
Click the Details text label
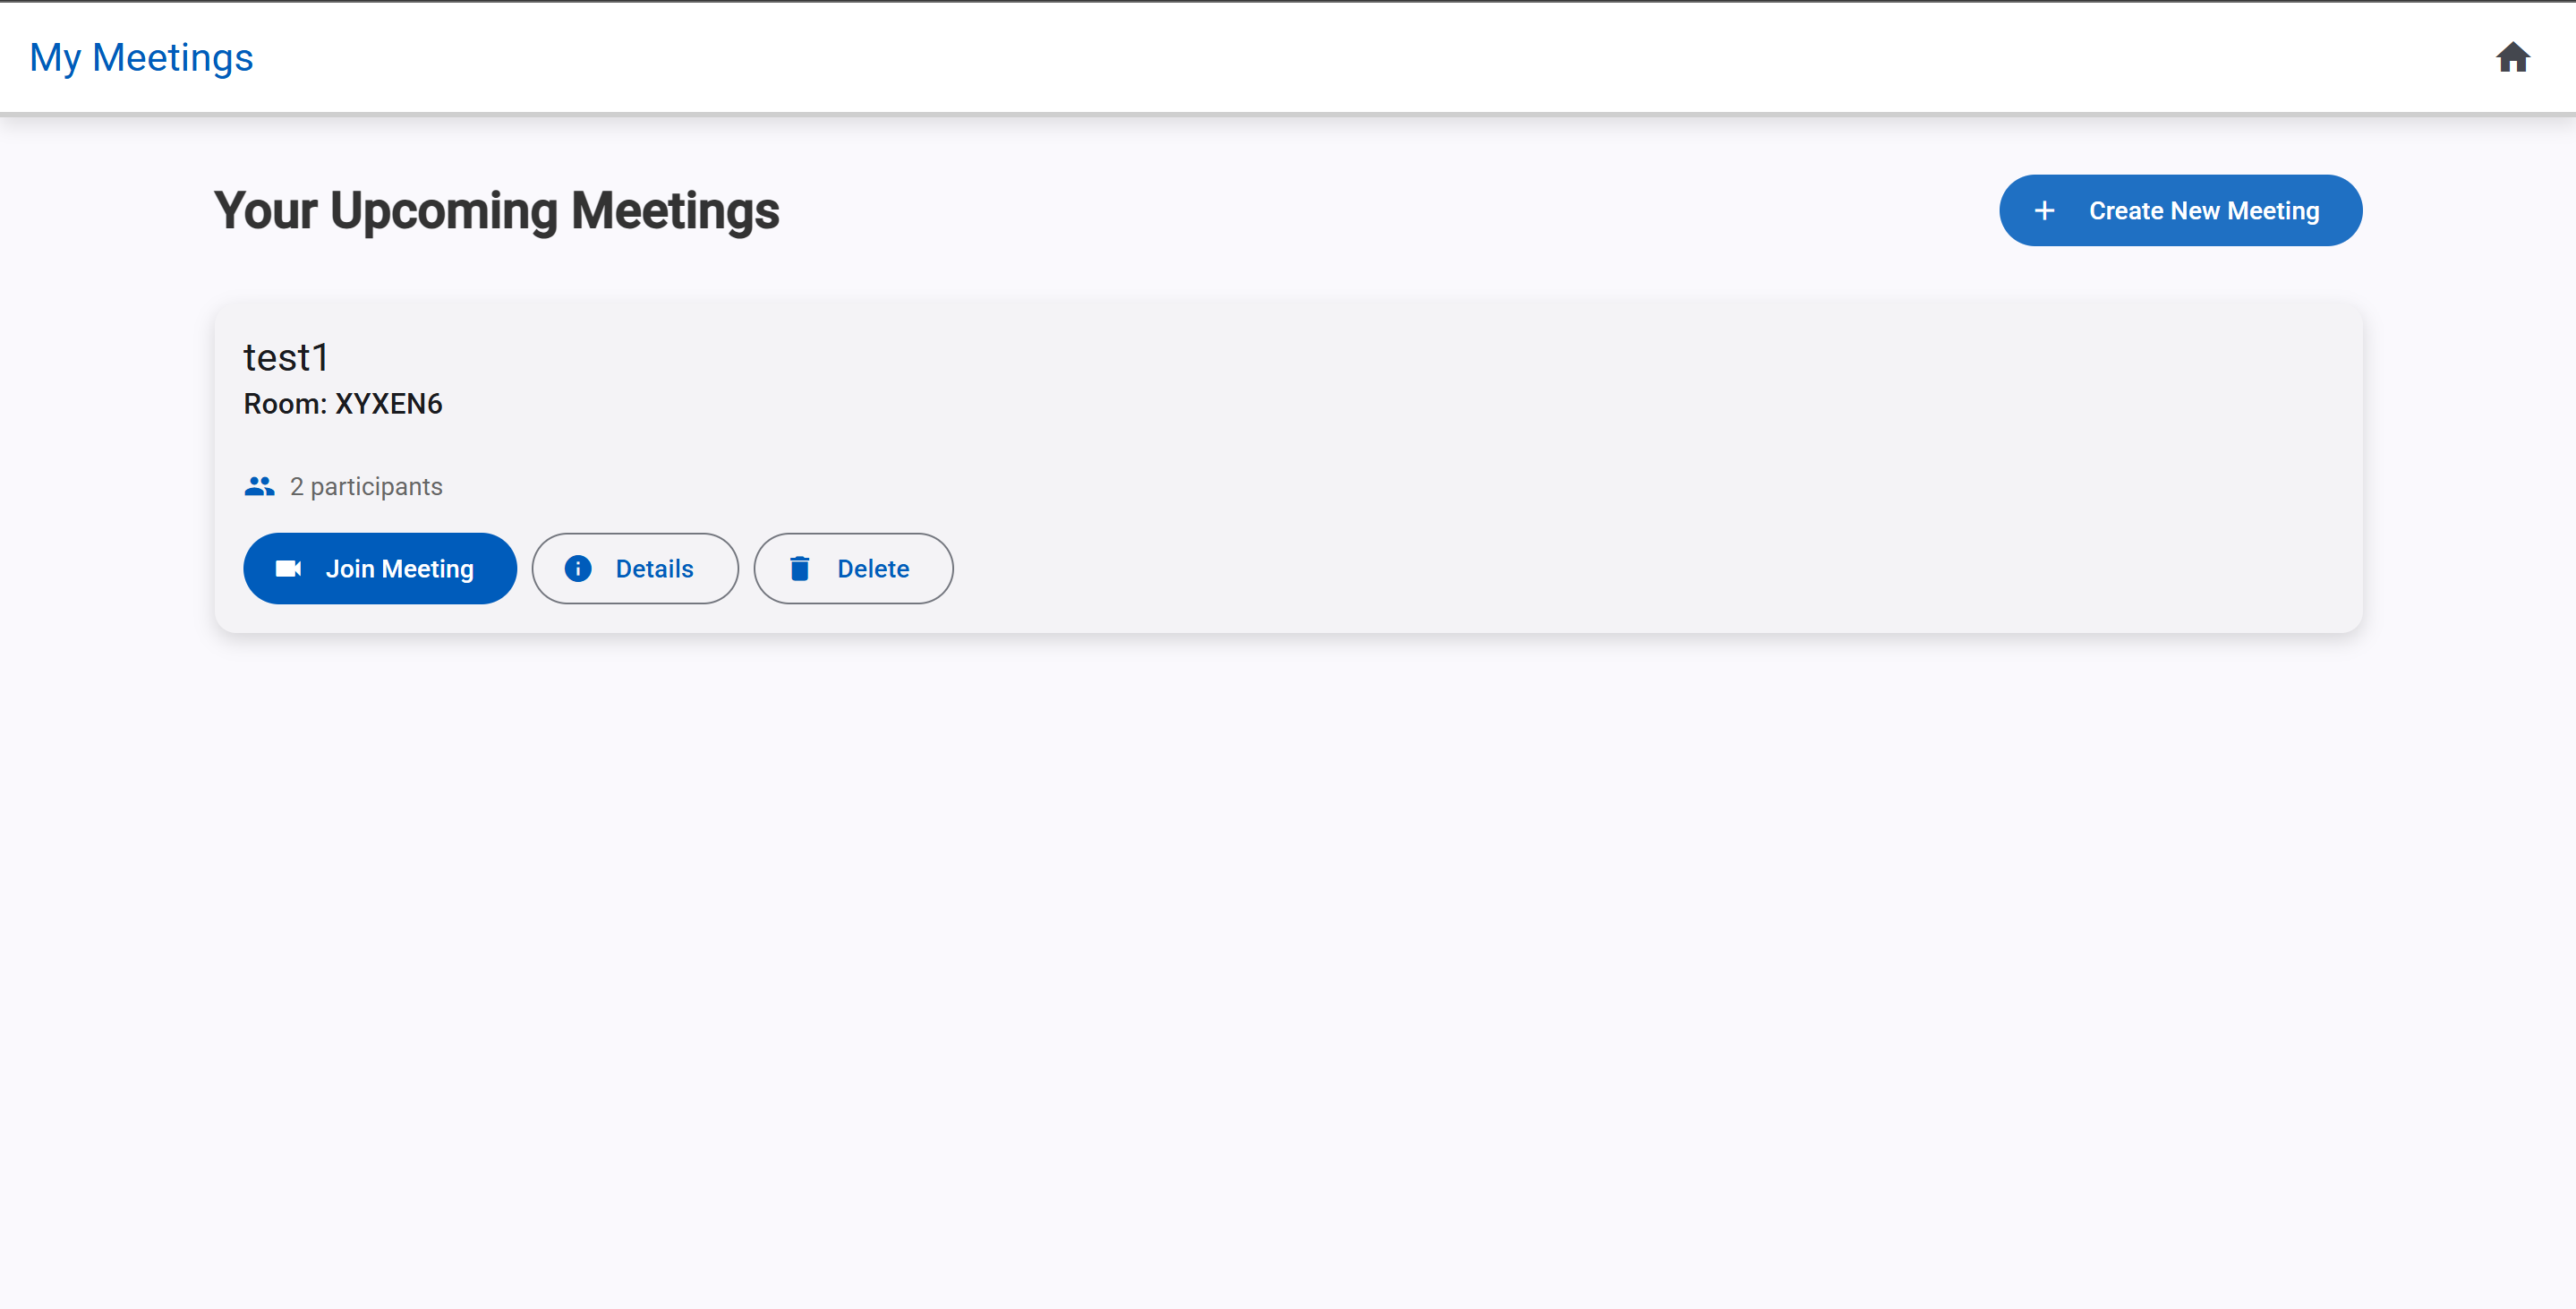[x=654, y=569]
